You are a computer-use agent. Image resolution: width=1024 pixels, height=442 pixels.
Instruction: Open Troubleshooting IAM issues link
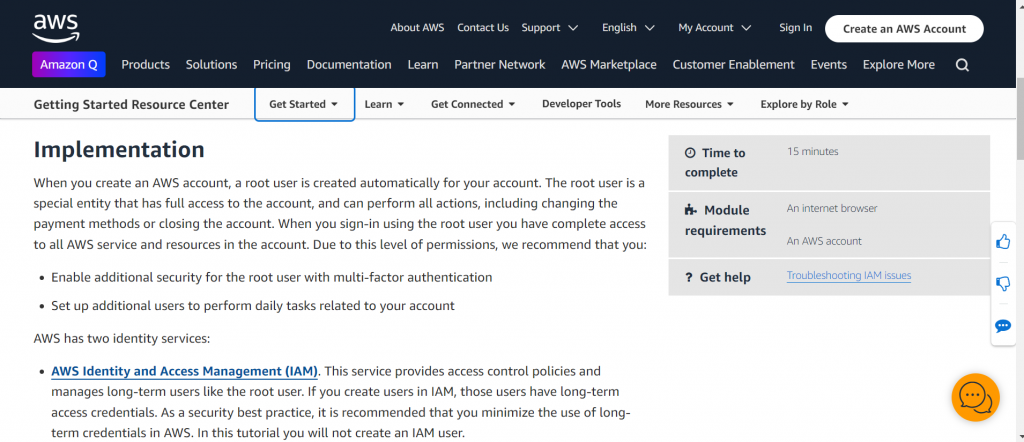[848, 276]
